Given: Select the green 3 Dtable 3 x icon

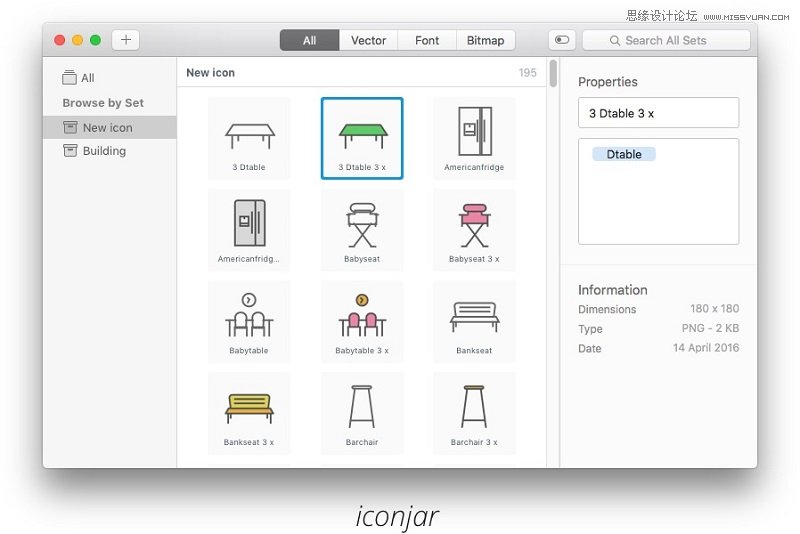Looking at the screenshot, I should 361,135.
